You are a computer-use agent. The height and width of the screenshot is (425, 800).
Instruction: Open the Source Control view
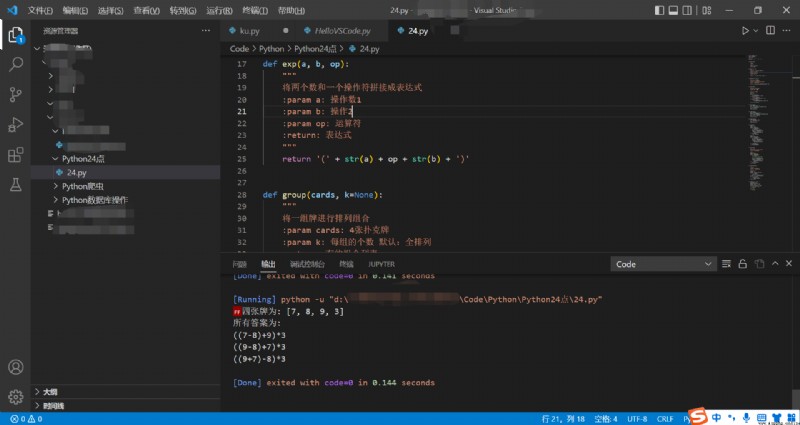(x=16, y=94)
